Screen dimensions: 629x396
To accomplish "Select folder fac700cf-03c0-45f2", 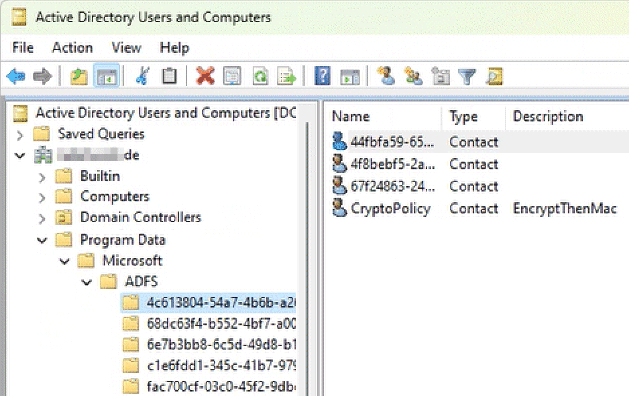I will (x=221, y=386).
